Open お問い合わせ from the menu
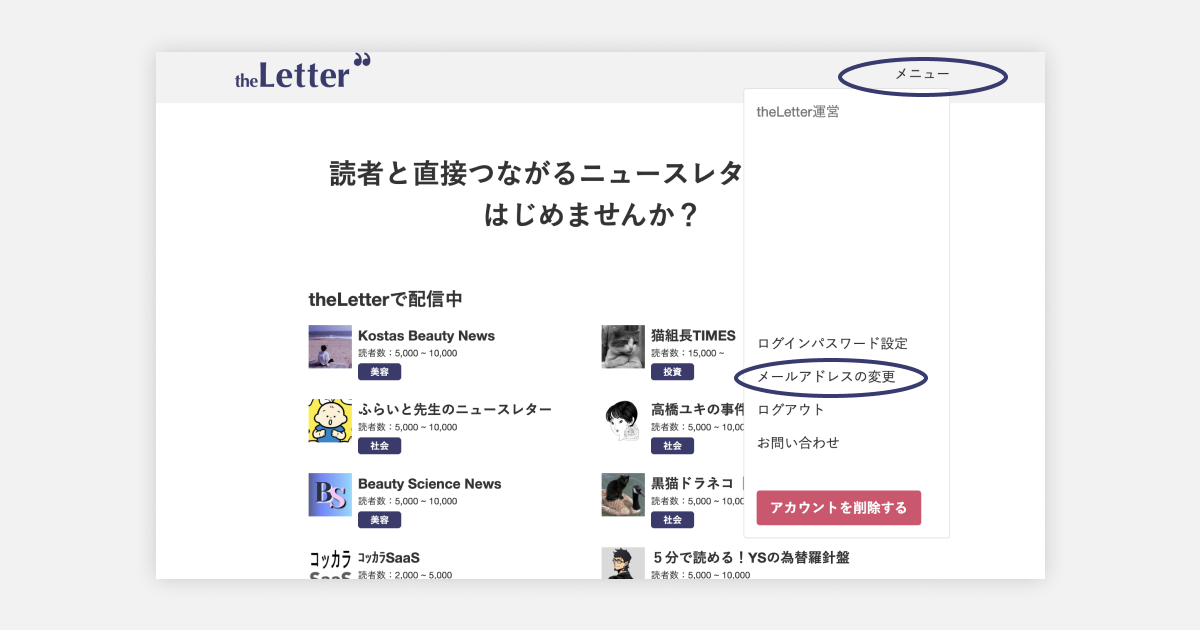 pyautogui.click(x=798, y=443)
